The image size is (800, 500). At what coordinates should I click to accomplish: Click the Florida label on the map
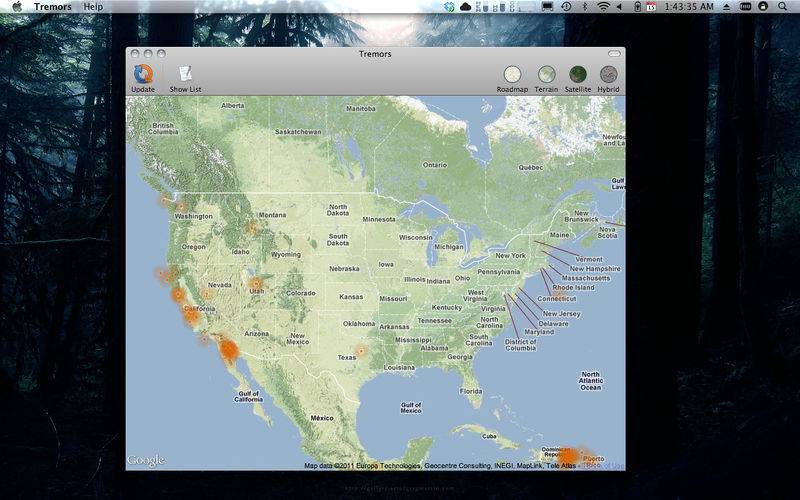point(470,391)
